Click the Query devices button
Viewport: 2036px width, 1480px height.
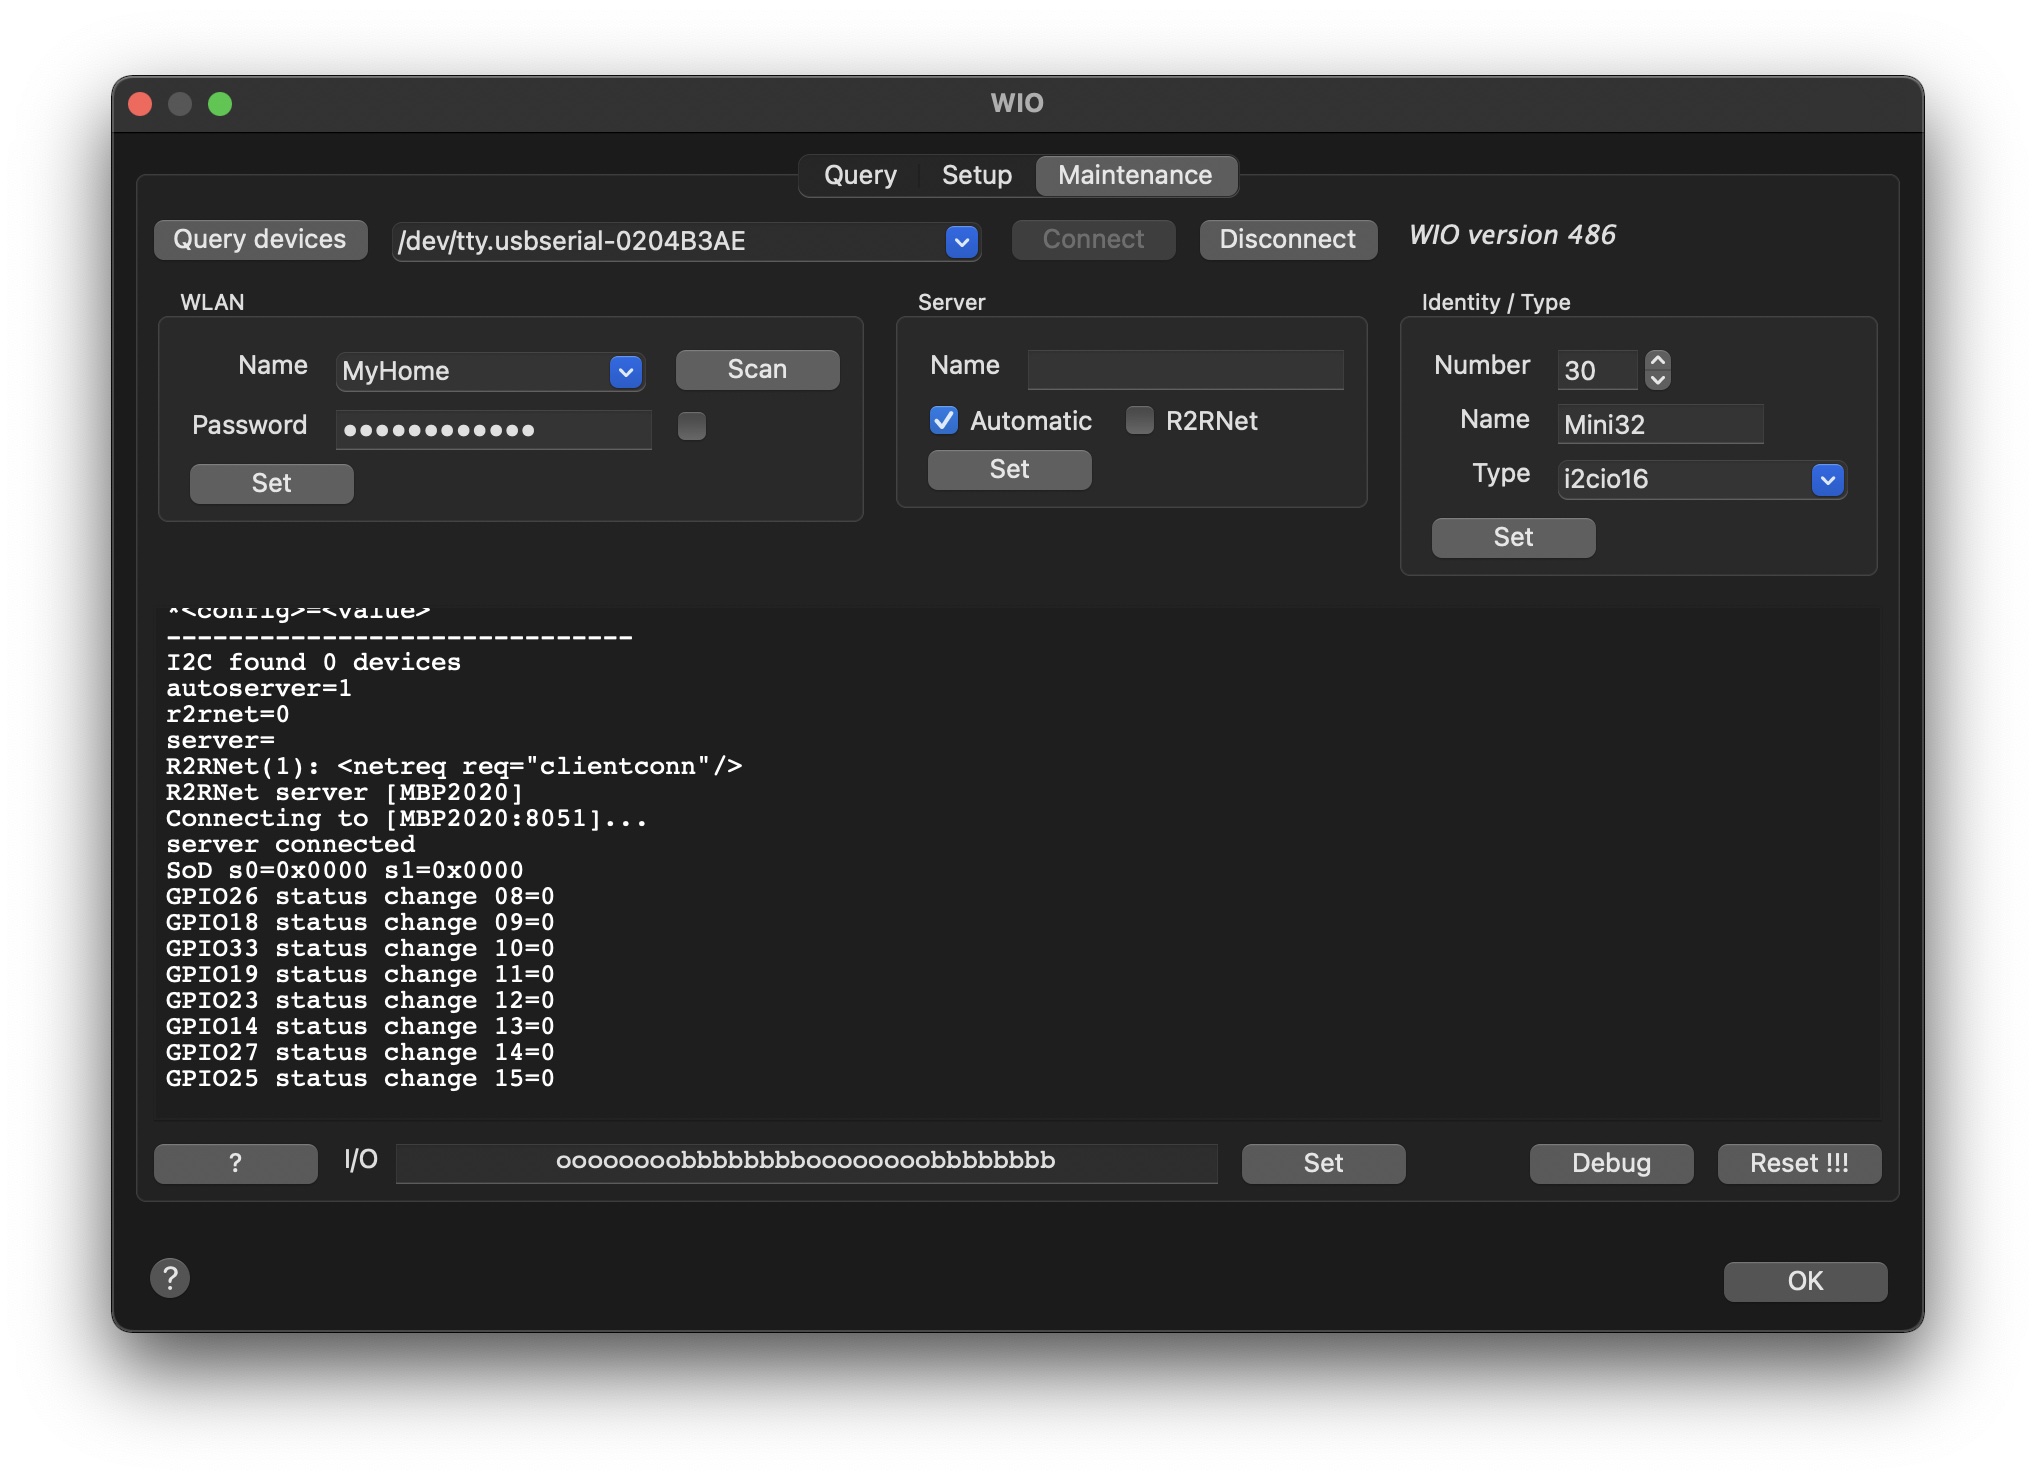click(x=260, y=240)
